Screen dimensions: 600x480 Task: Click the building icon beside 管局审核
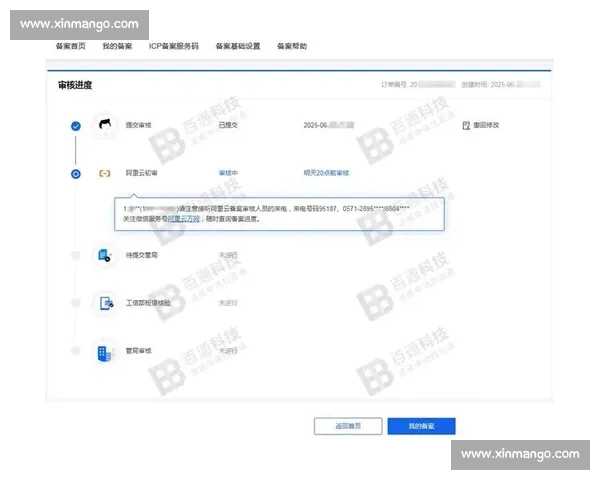tap(104, 353)
